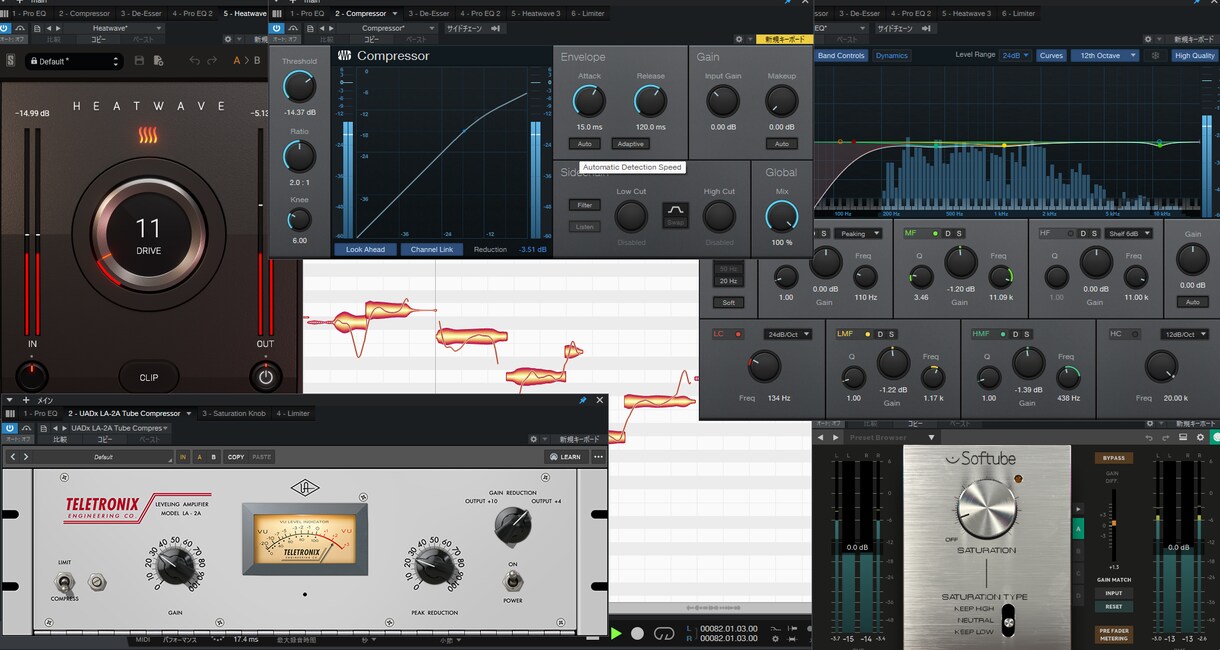Screen dimensions: 1220x650
Task: Open the Peaking filter type dropdown
Action: point(860,233)
